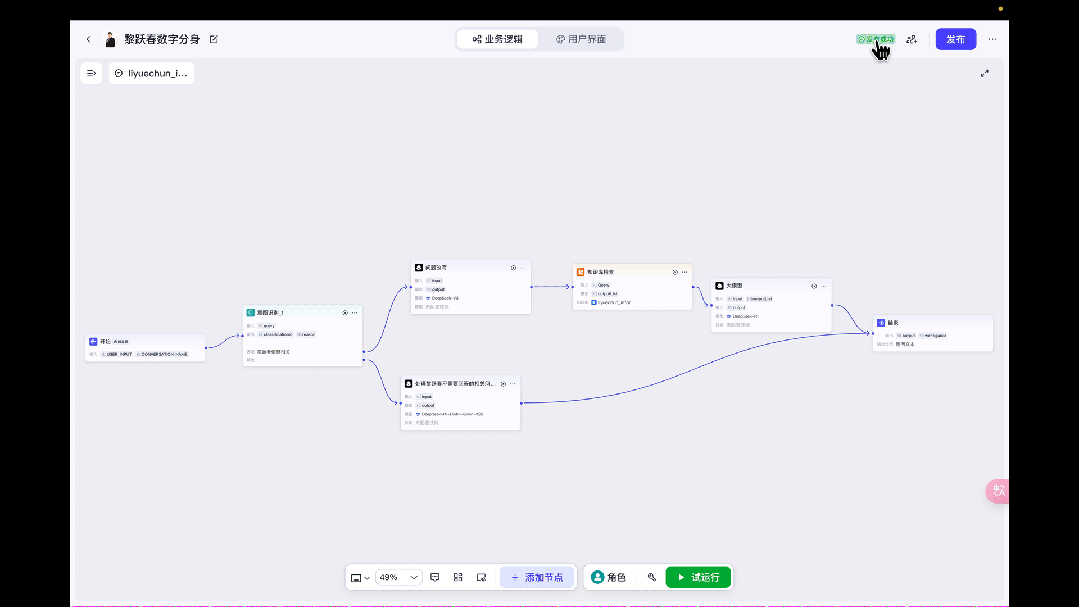This screenshot has height=607, width=1079.
Task: Click the 发布 publish button
Action: (956, 39)
